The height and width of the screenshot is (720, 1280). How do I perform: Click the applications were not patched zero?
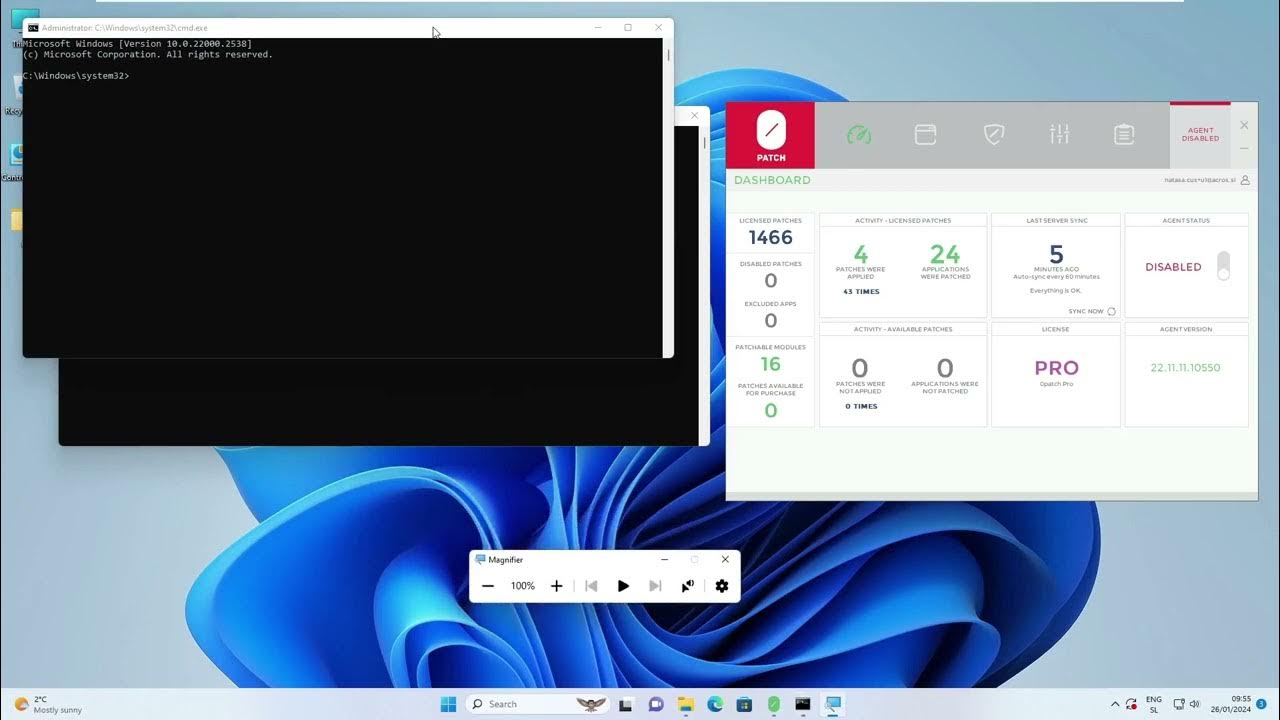pos(945,369)
